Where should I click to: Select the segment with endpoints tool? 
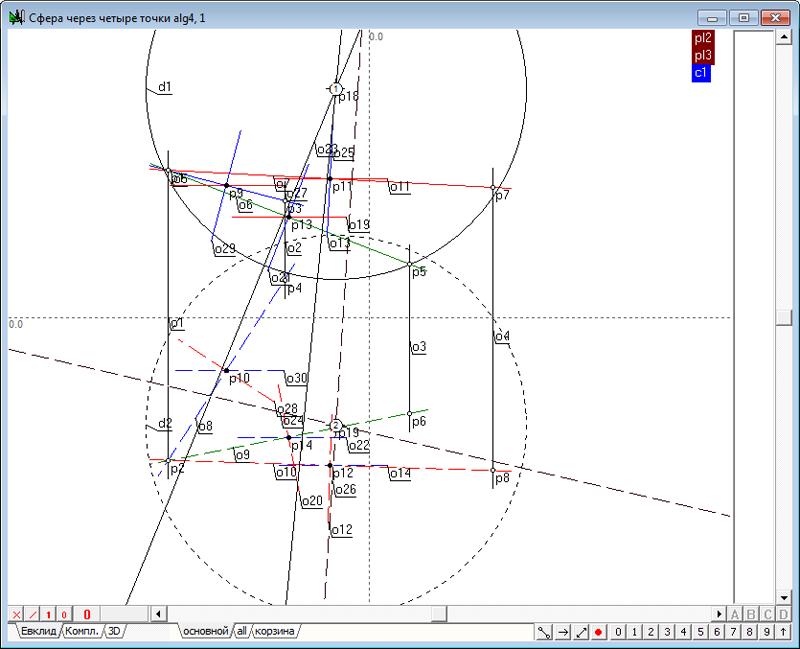(544, 632)
